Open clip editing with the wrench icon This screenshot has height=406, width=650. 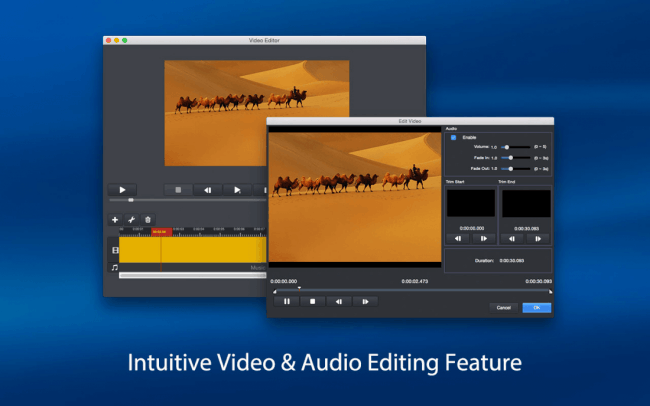(x=131, y=219)
